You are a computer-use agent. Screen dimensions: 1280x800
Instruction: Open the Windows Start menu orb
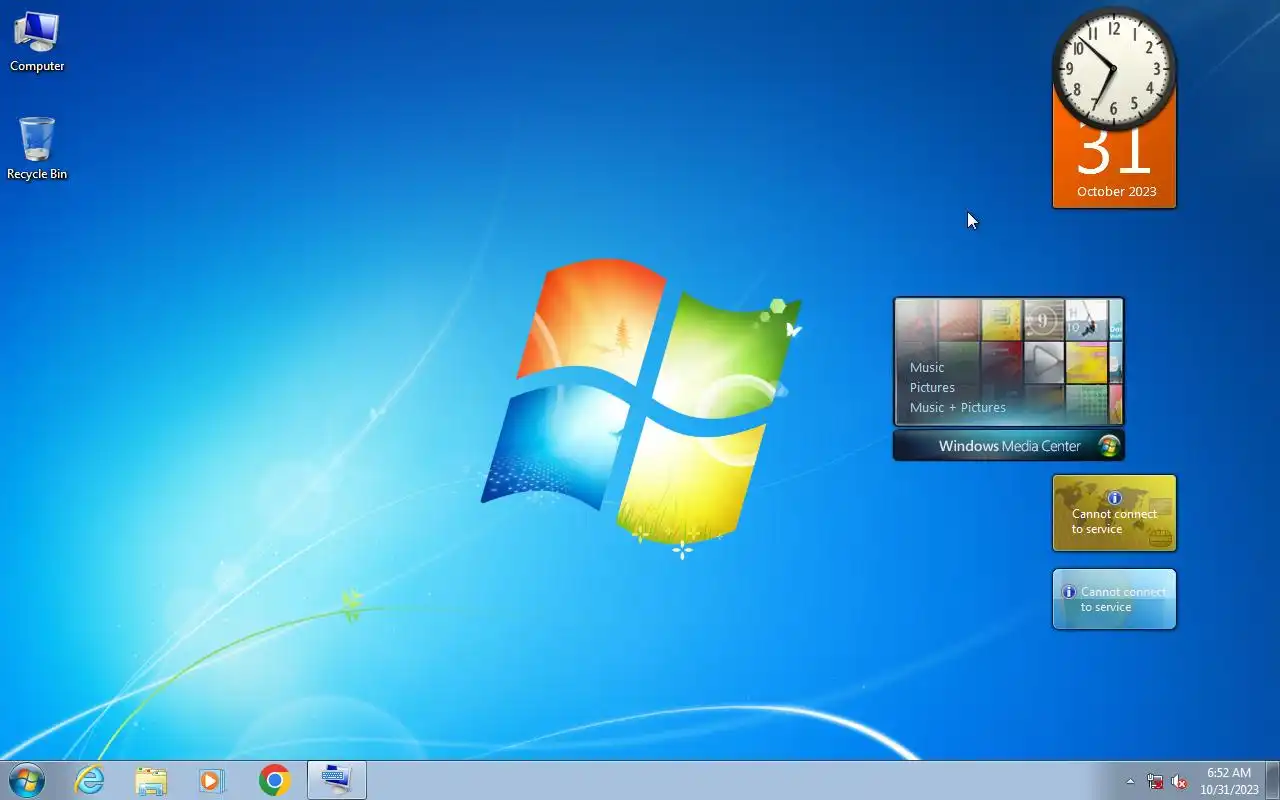[x=27, y=780]
